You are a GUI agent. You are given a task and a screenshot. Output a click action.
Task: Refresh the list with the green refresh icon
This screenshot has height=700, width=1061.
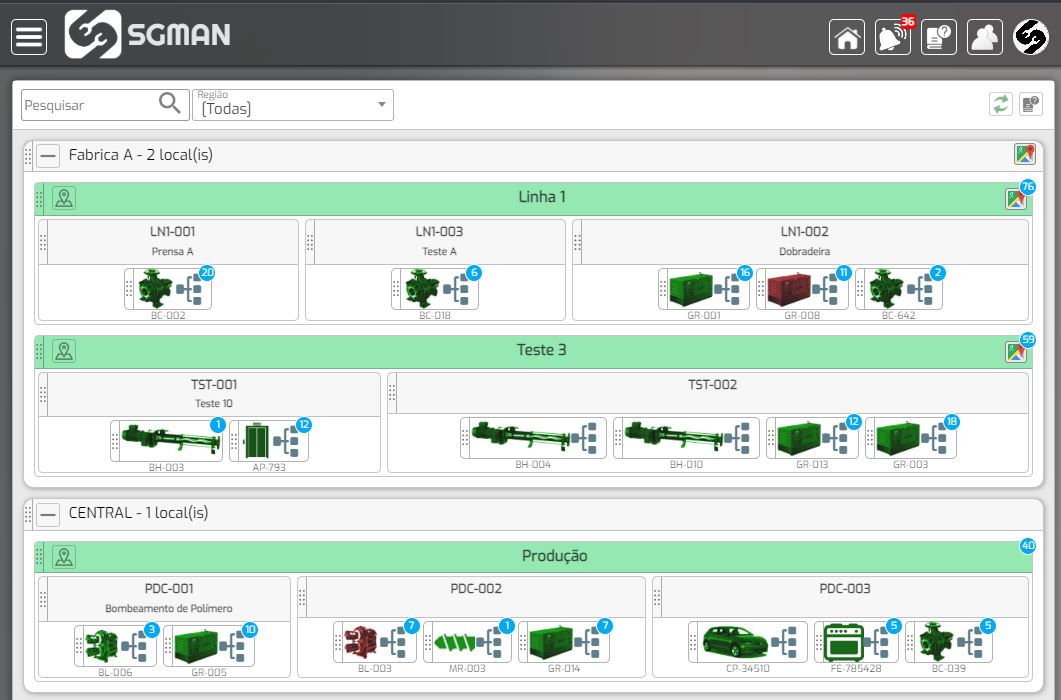pyautogui.click(x=1000, y=104)
